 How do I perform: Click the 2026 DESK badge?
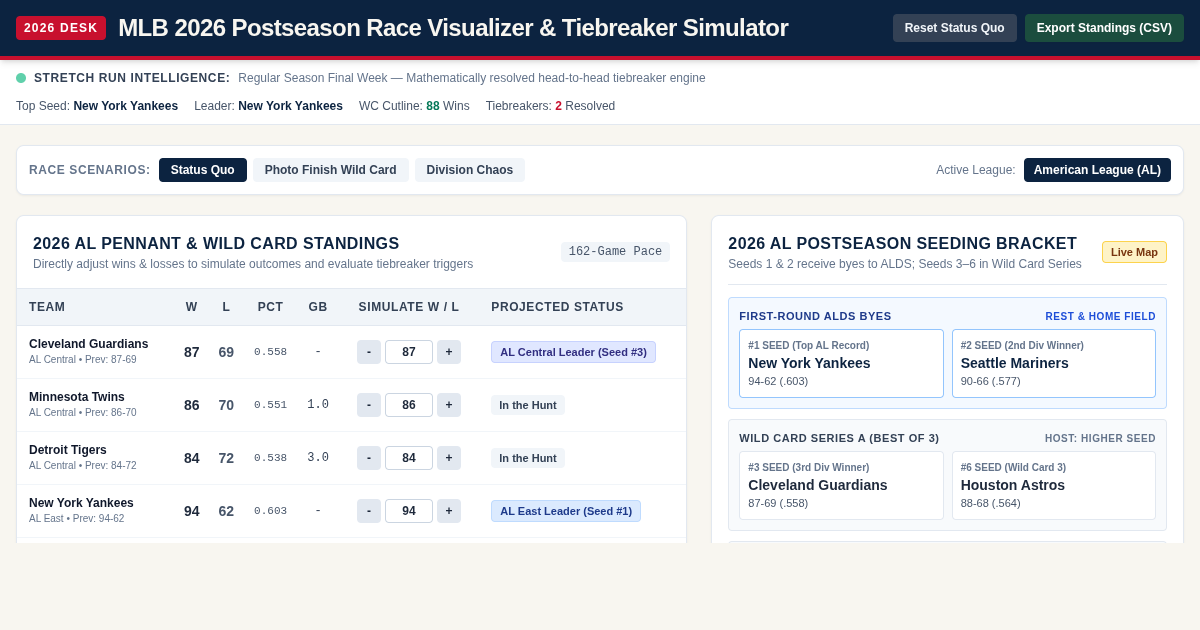point(61,28)
